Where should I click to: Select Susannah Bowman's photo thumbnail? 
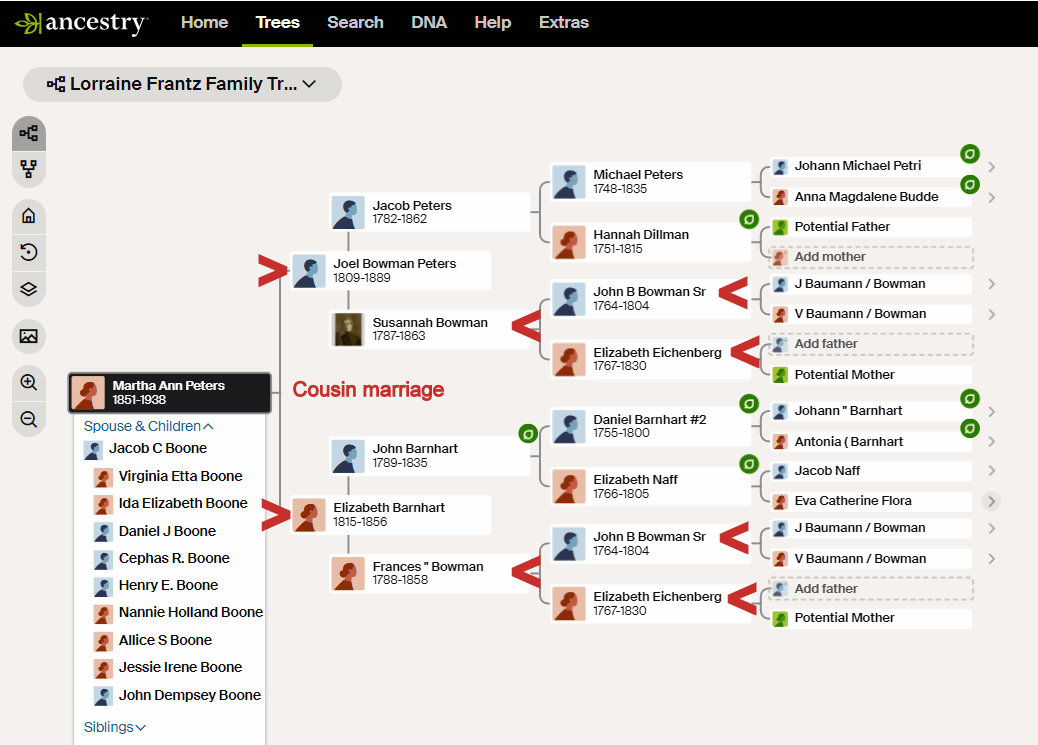point(347,329)
